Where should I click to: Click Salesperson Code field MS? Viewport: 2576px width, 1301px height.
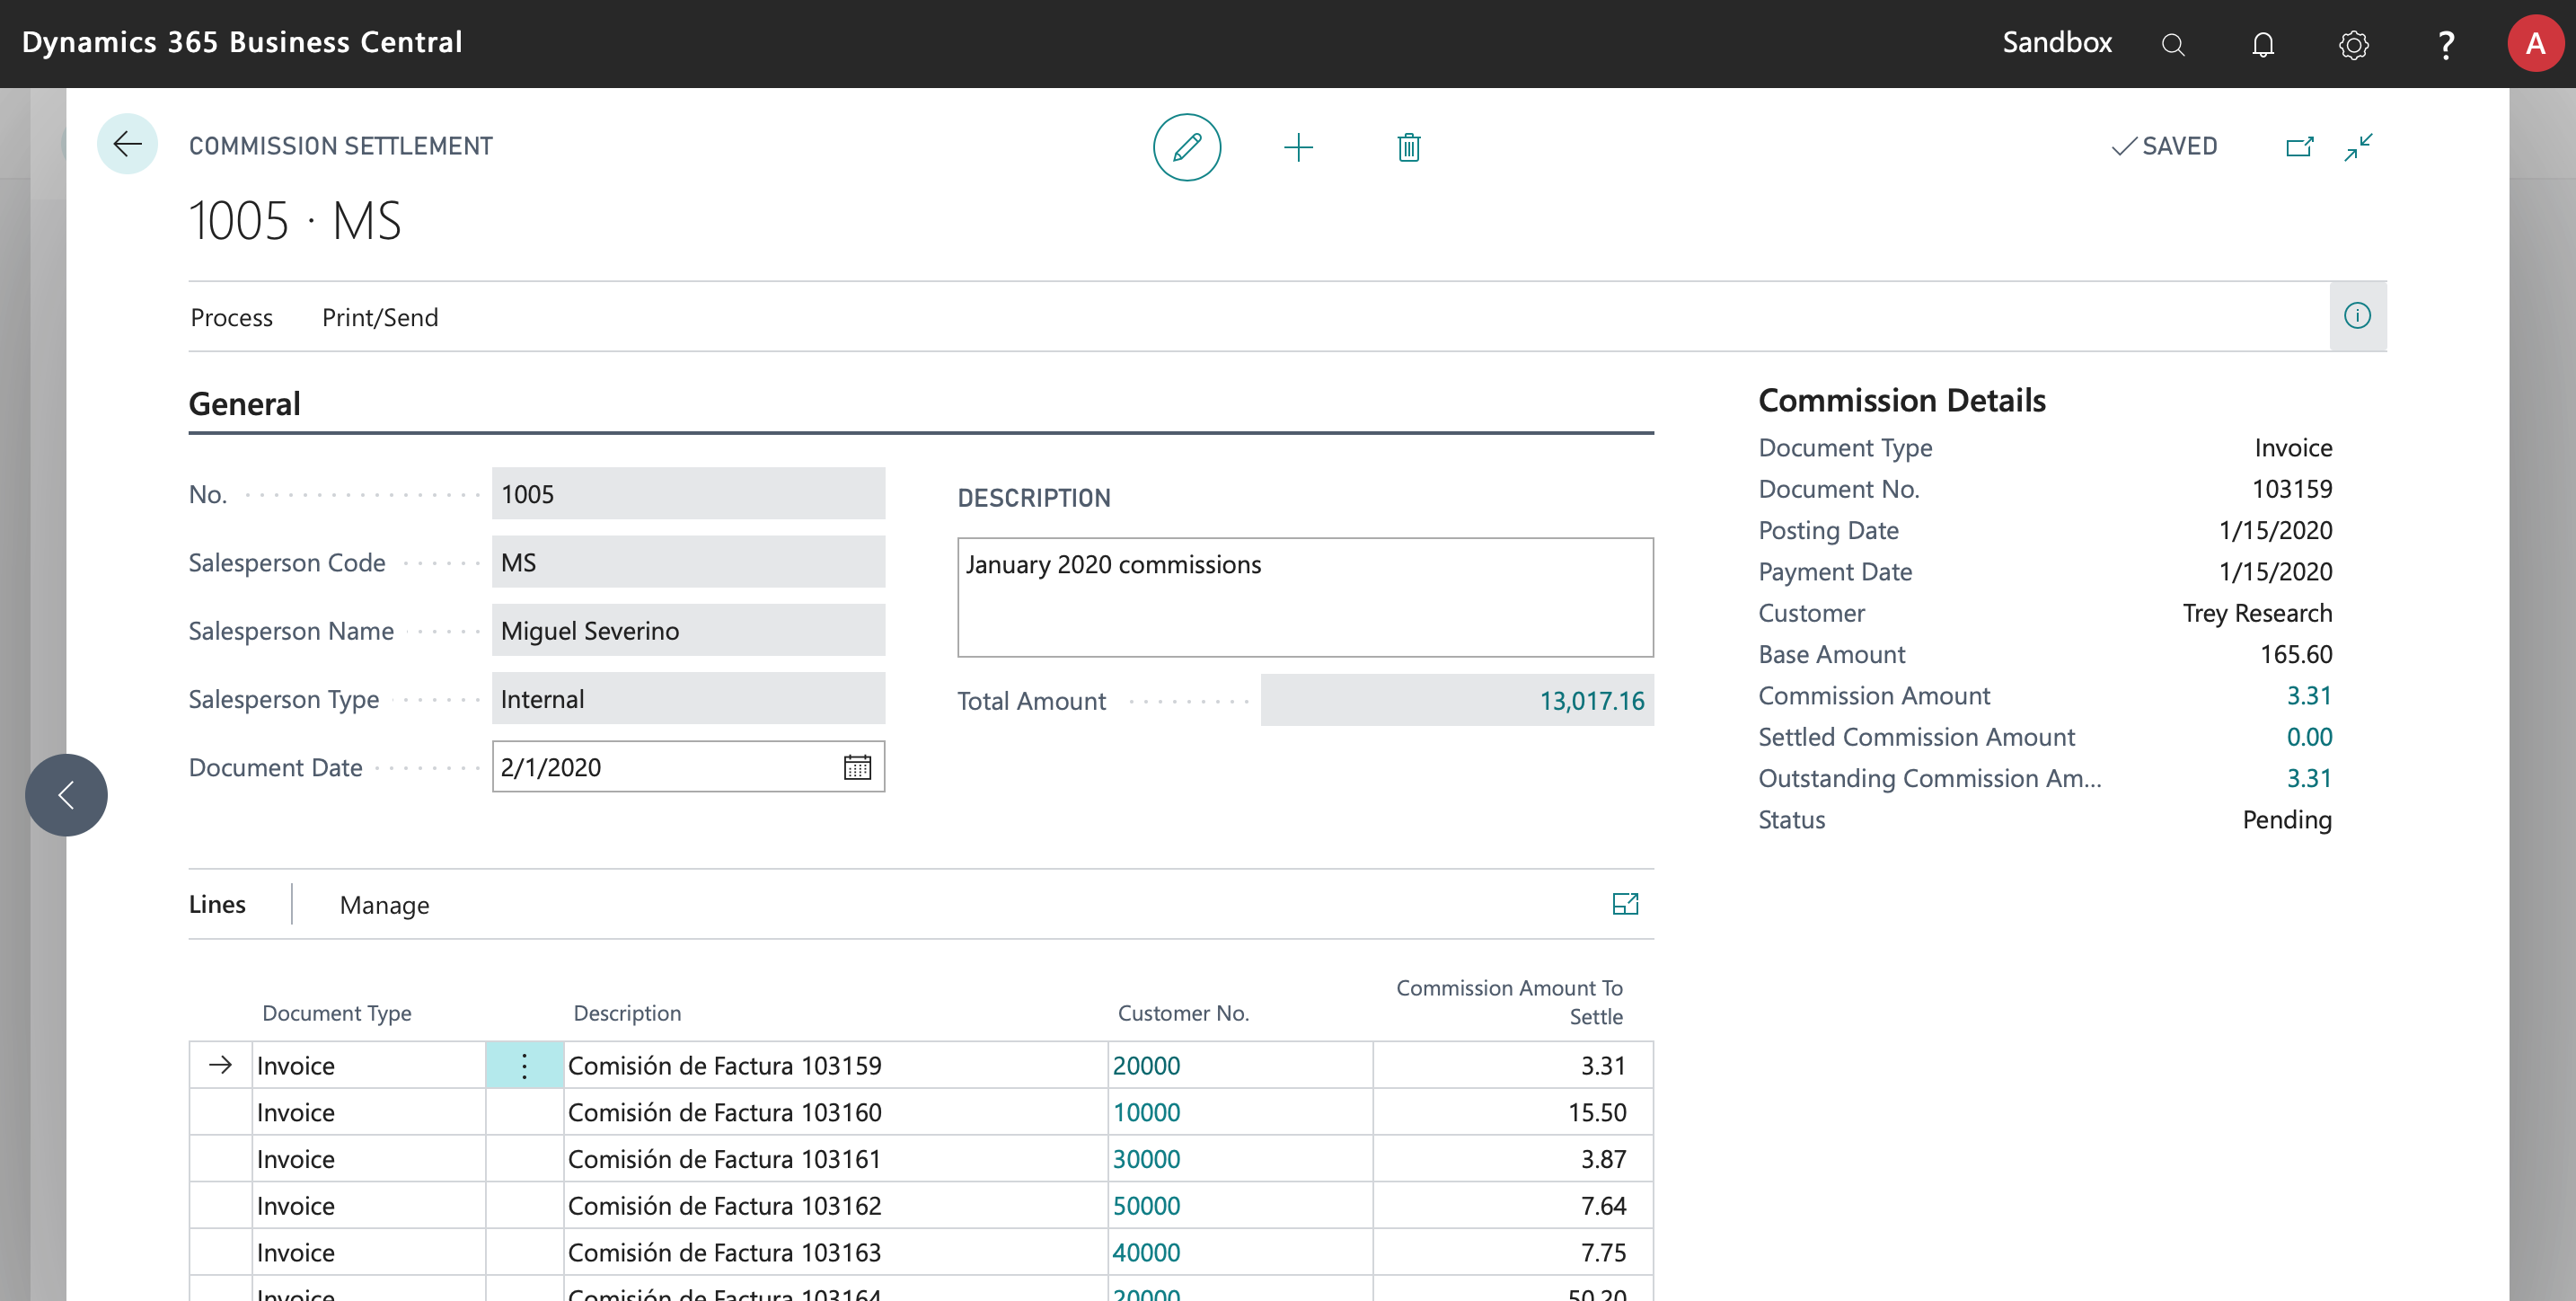688,562
